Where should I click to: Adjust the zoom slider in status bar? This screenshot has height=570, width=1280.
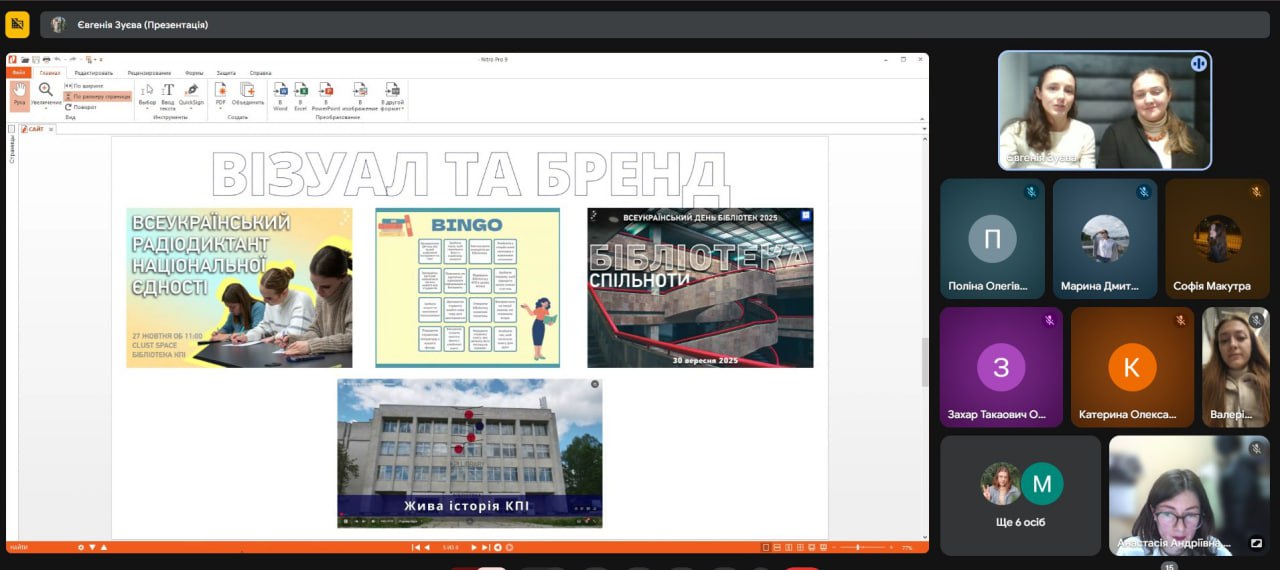click(x=860, y=547)
